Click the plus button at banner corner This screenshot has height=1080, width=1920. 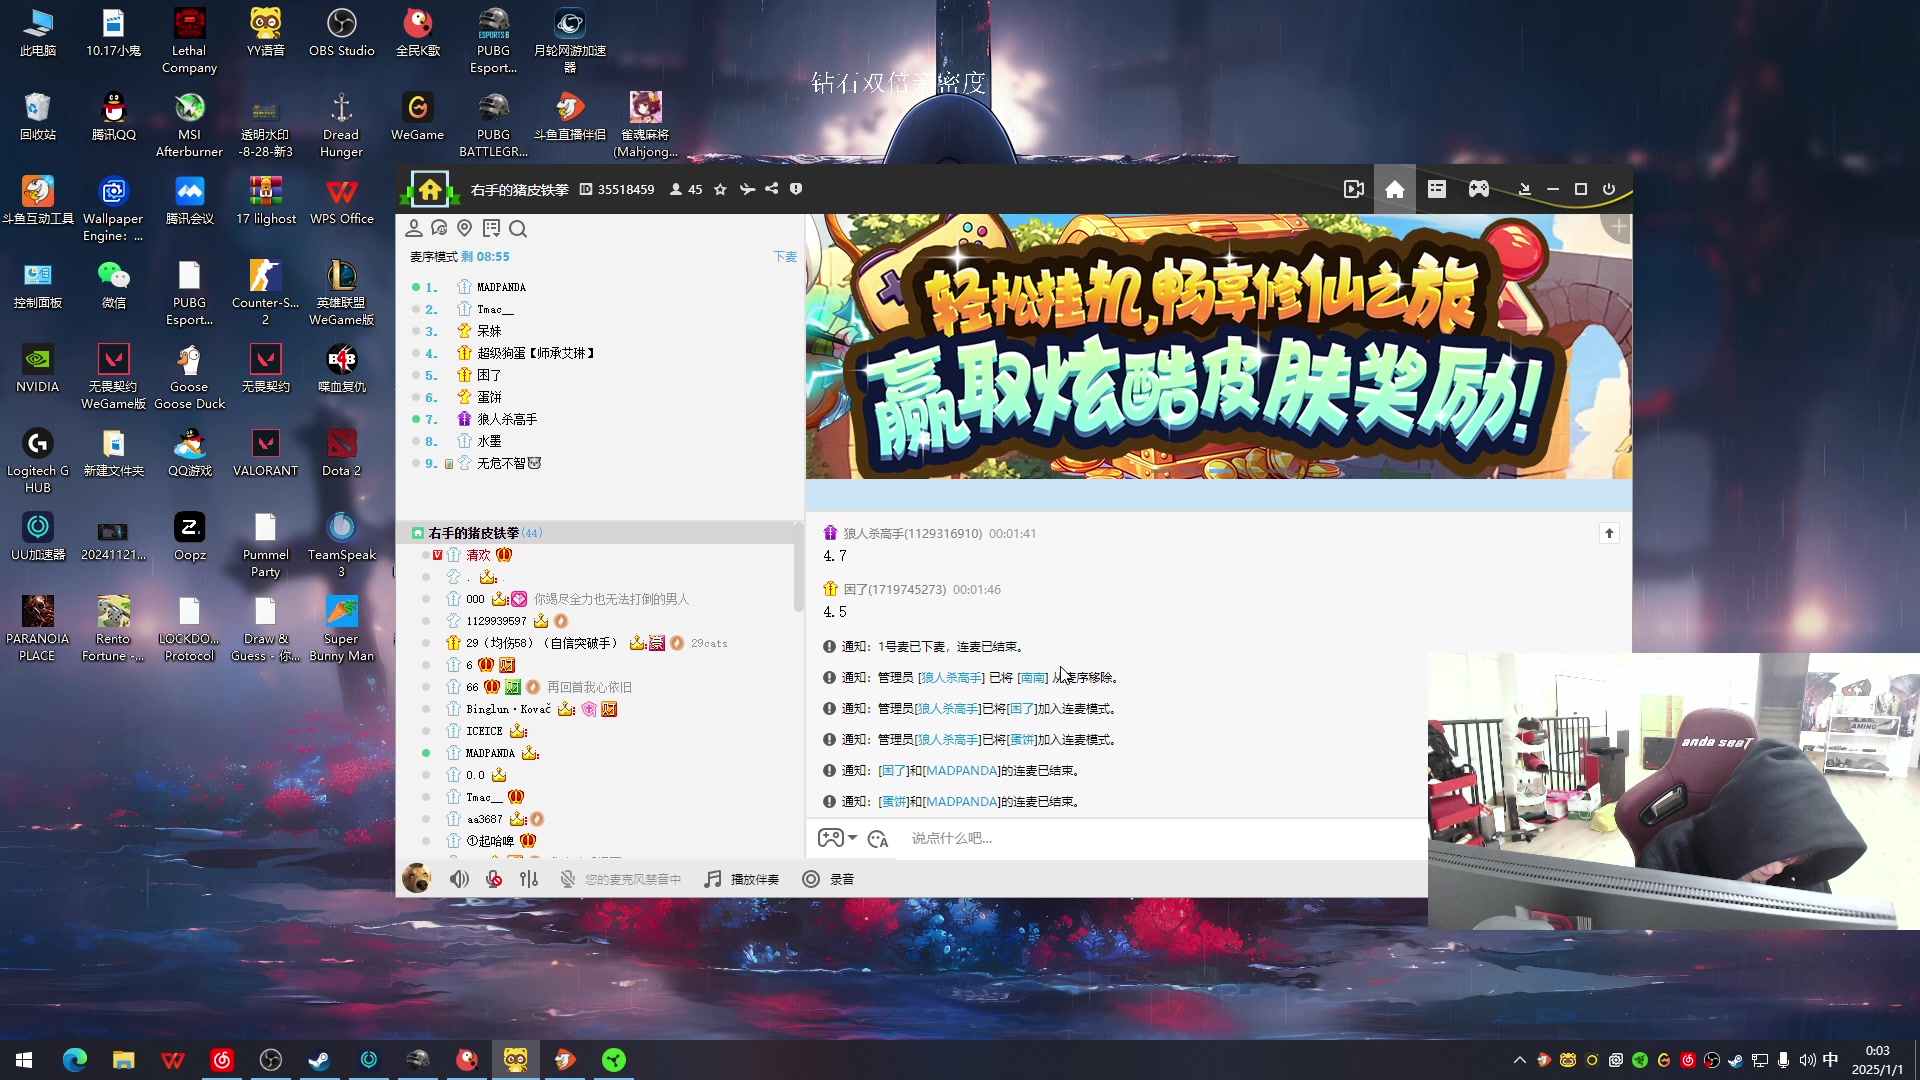click(1617, 228)
